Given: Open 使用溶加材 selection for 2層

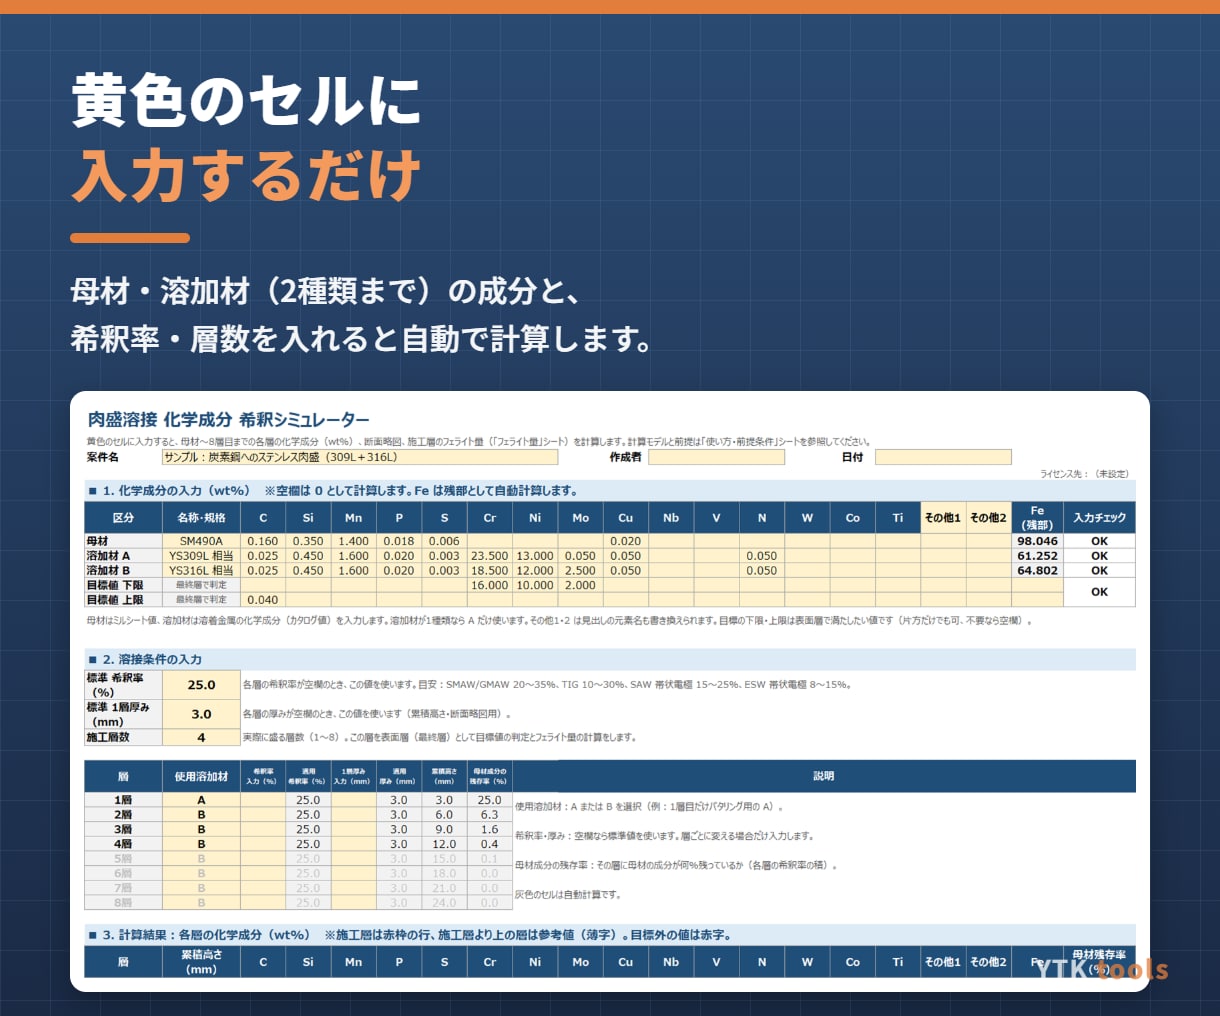Looking at the screenshot, I should (x=201, y=815).
